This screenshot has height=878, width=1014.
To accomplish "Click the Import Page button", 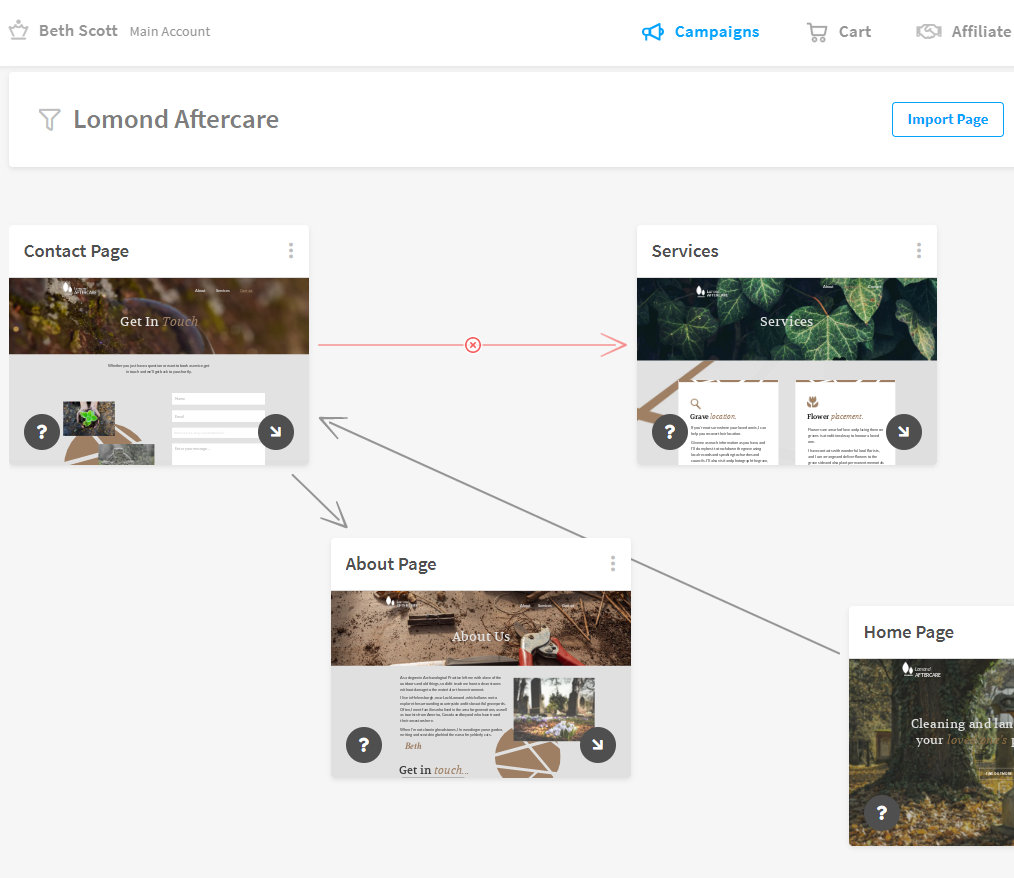I will 947,120.
